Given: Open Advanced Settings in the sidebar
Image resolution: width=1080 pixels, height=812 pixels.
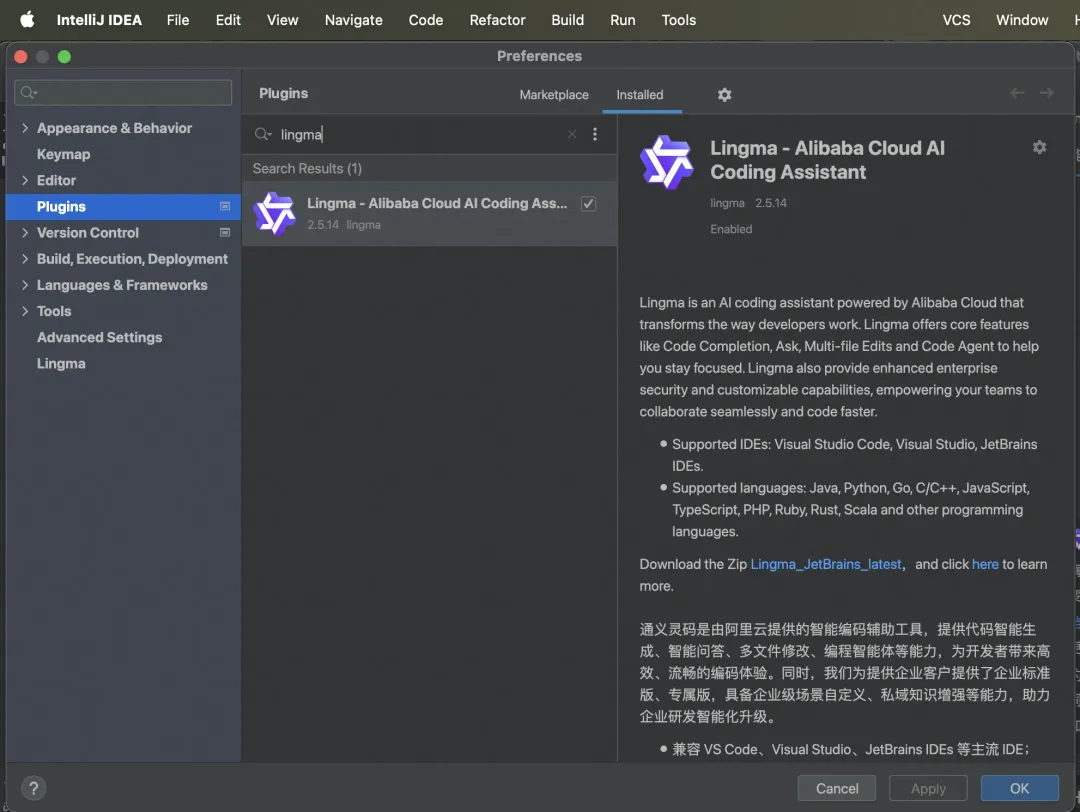Looking at the screenshot, I should point(99,337).
